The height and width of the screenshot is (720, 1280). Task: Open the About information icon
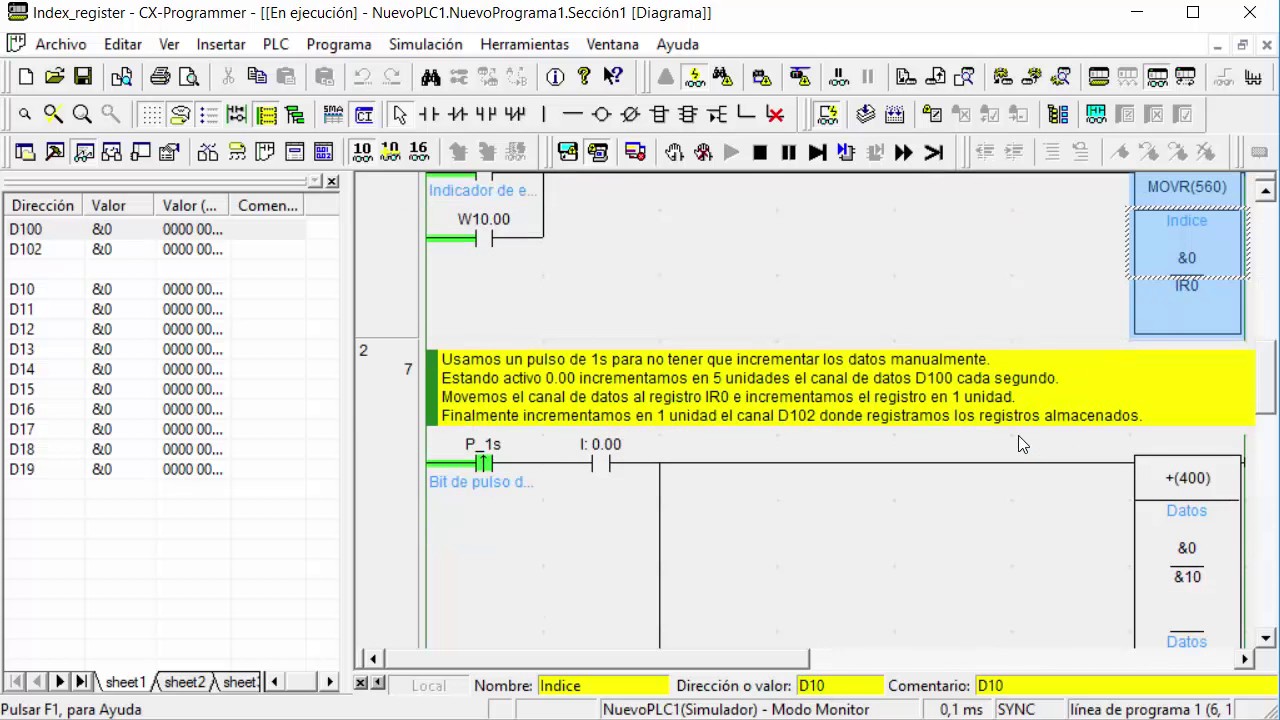click(555, 77)
